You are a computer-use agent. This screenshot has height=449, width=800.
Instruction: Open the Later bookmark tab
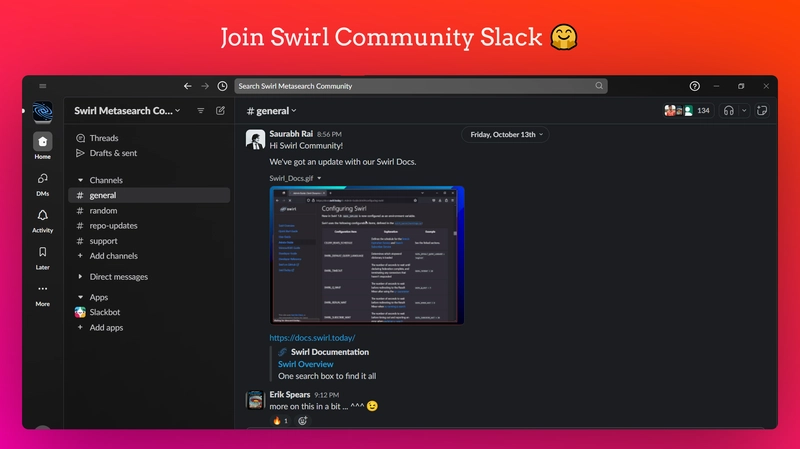[x=43, y=258]
